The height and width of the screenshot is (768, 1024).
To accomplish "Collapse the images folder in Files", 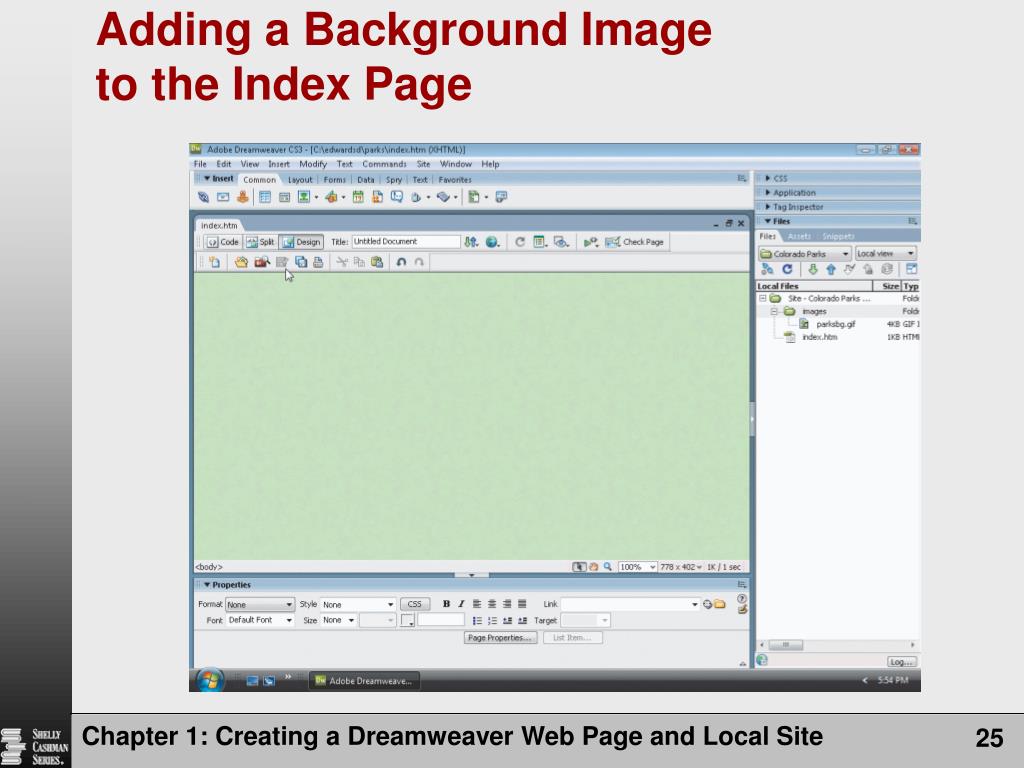I will [x=774, y=312].
